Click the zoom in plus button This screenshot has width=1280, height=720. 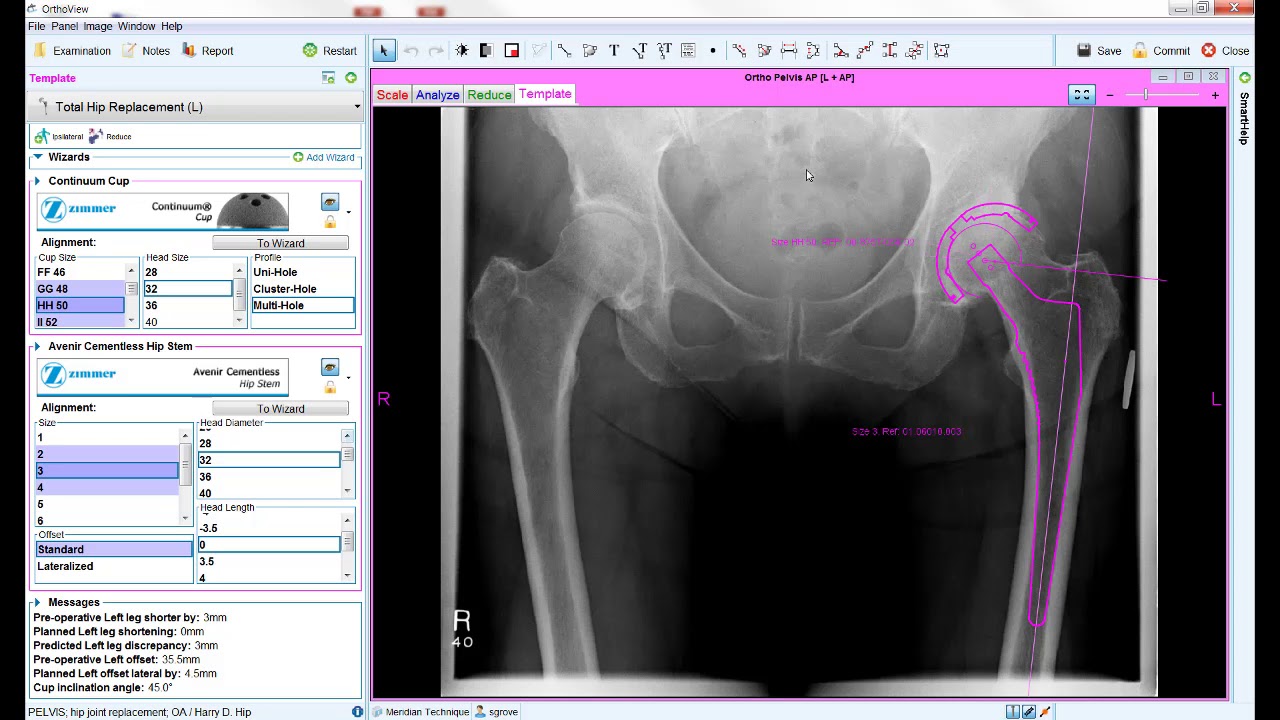click(x=1215, y=95)
